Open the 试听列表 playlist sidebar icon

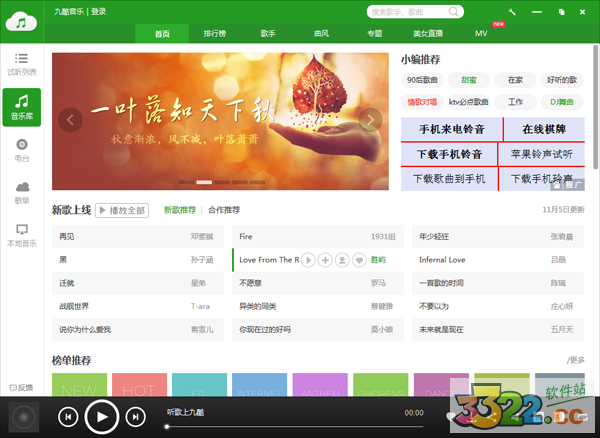point(21,64)
